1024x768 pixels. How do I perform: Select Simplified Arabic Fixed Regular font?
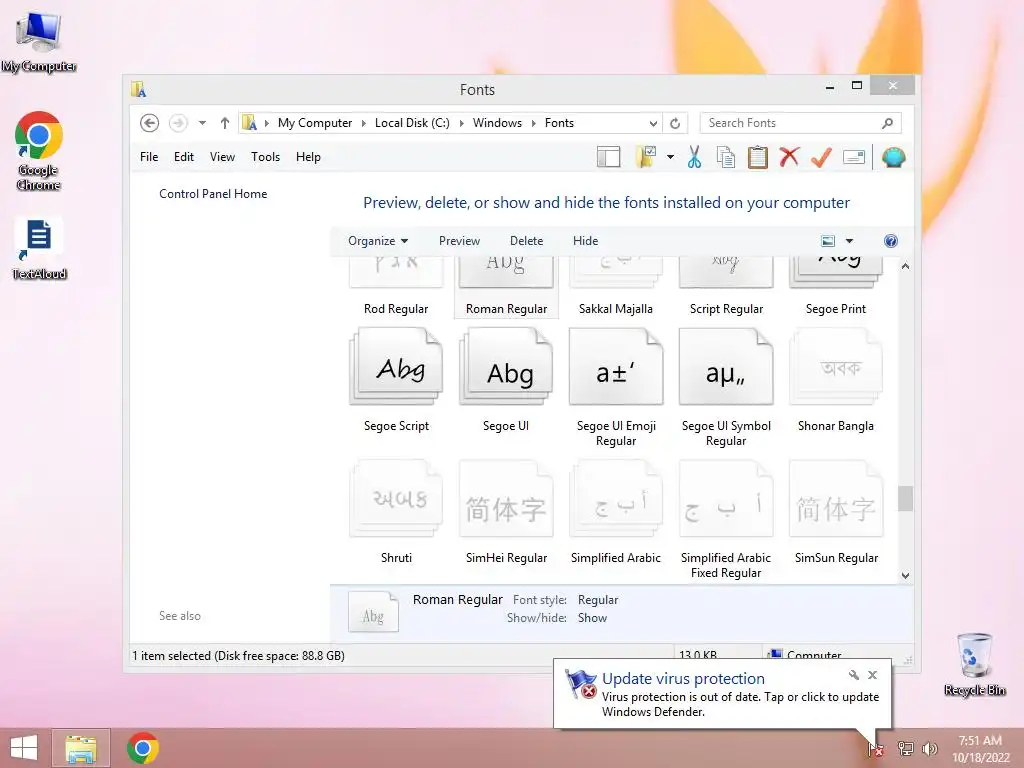[726, 520]
